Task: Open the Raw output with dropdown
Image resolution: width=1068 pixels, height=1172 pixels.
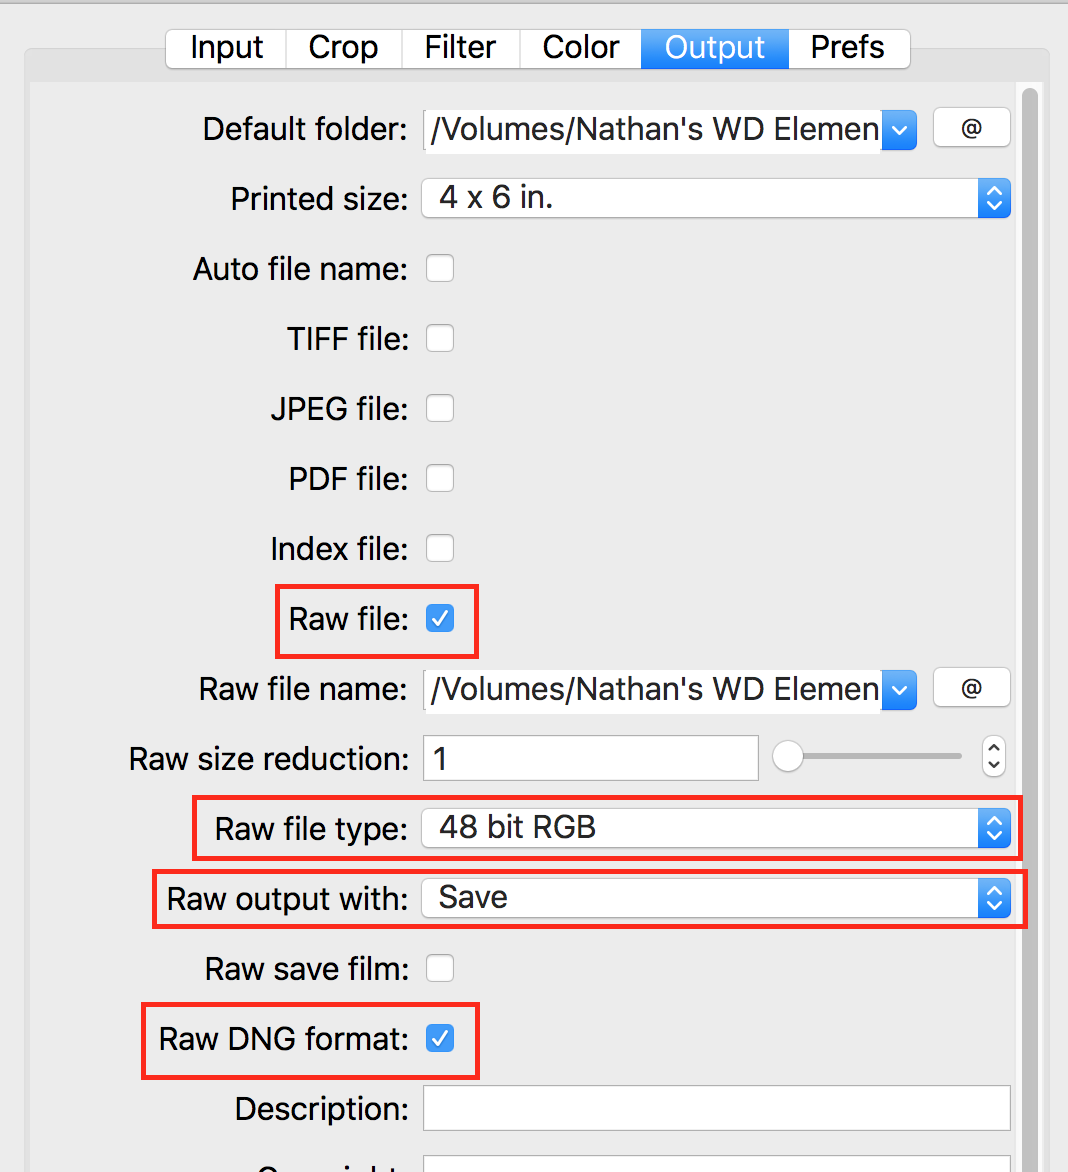Action: pyautogui.click(x=716, y=898)
